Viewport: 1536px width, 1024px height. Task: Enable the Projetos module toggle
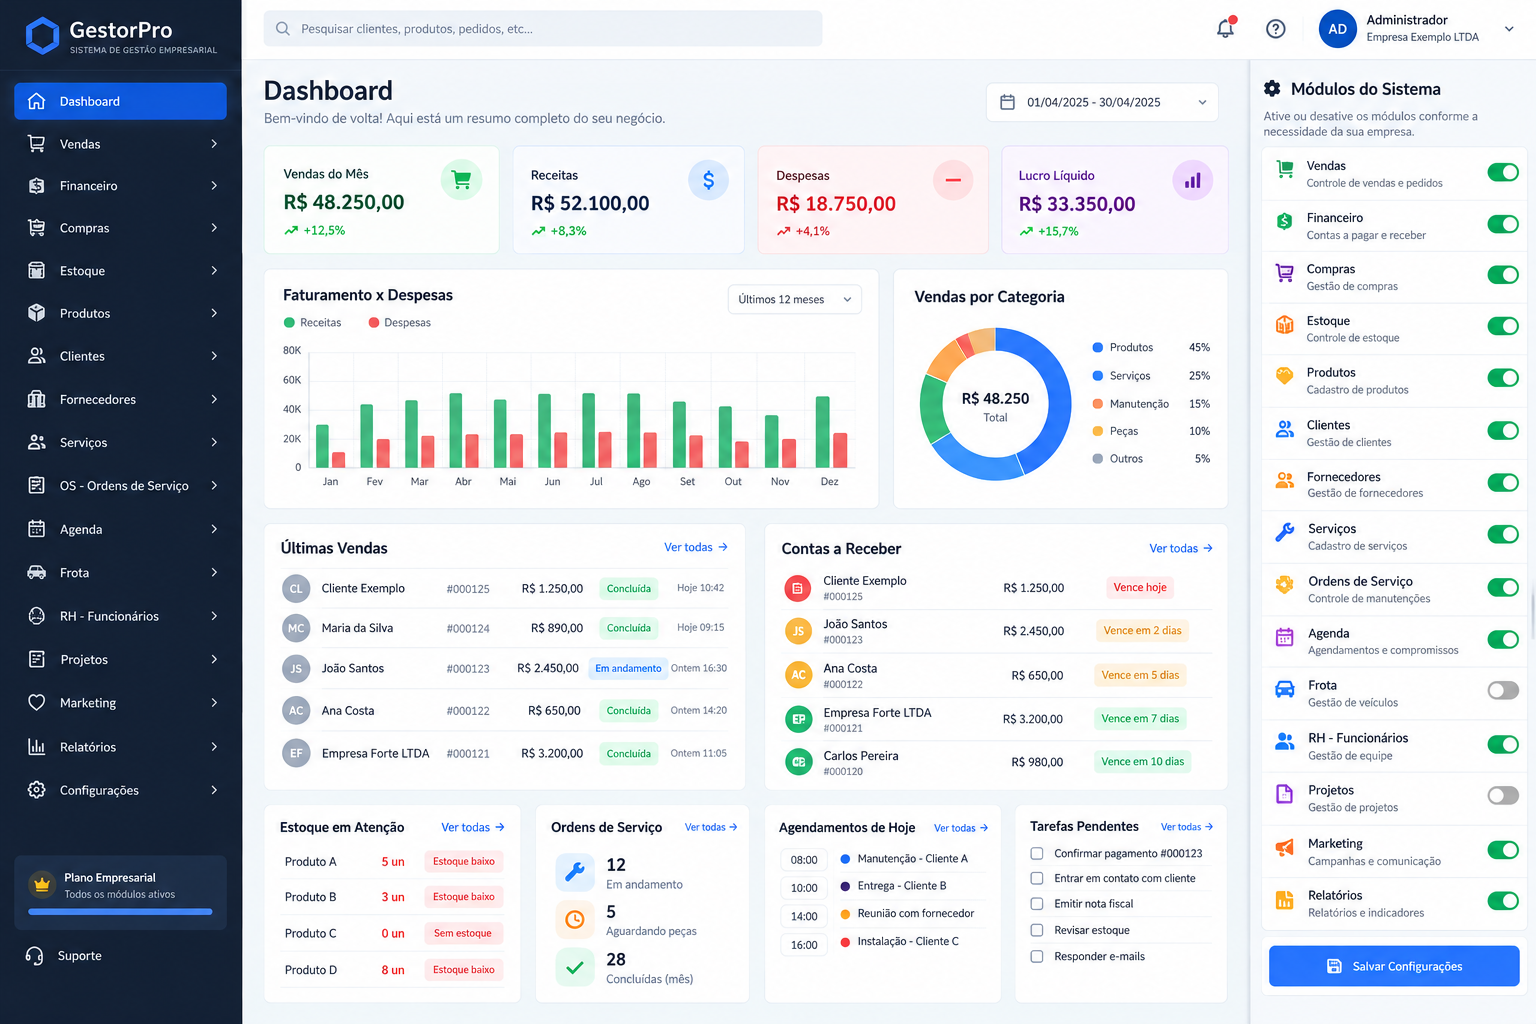(x=1503, y=795)
